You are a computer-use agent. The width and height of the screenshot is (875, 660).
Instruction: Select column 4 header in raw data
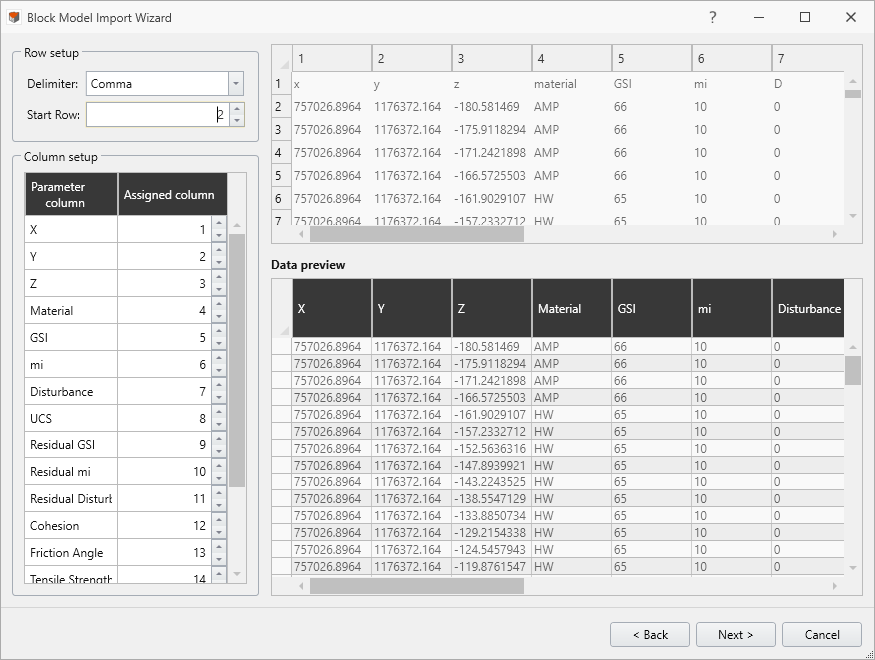572,59
